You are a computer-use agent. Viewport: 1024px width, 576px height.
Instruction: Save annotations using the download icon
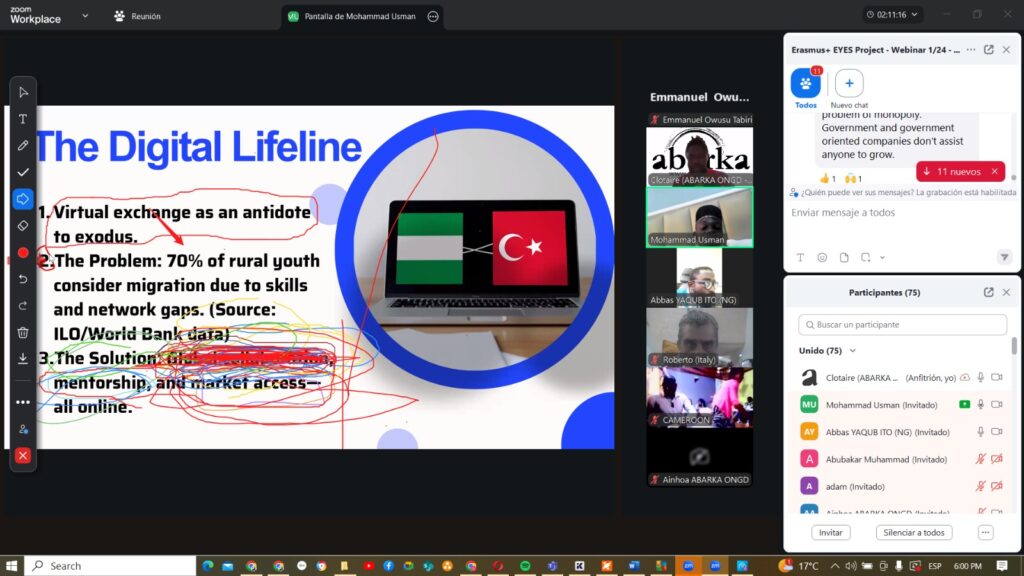point(23,358)
